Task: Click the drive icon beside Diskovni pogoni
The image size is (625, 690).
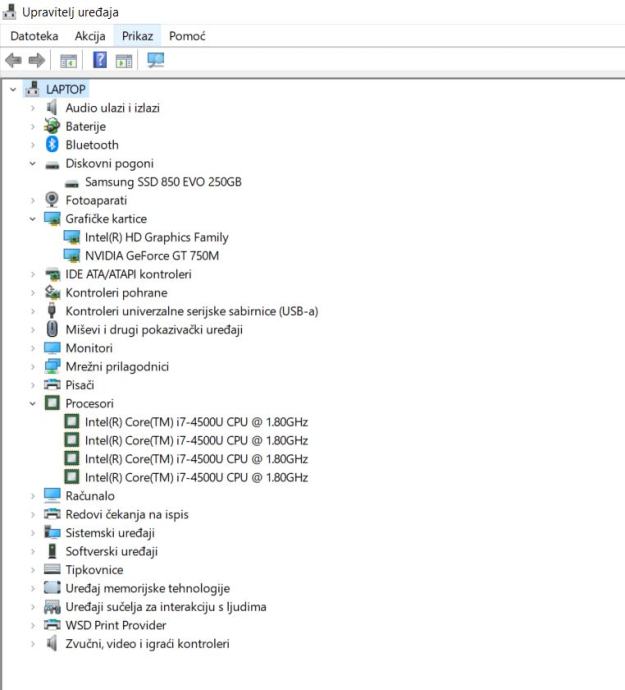Action: click(52, 165)
